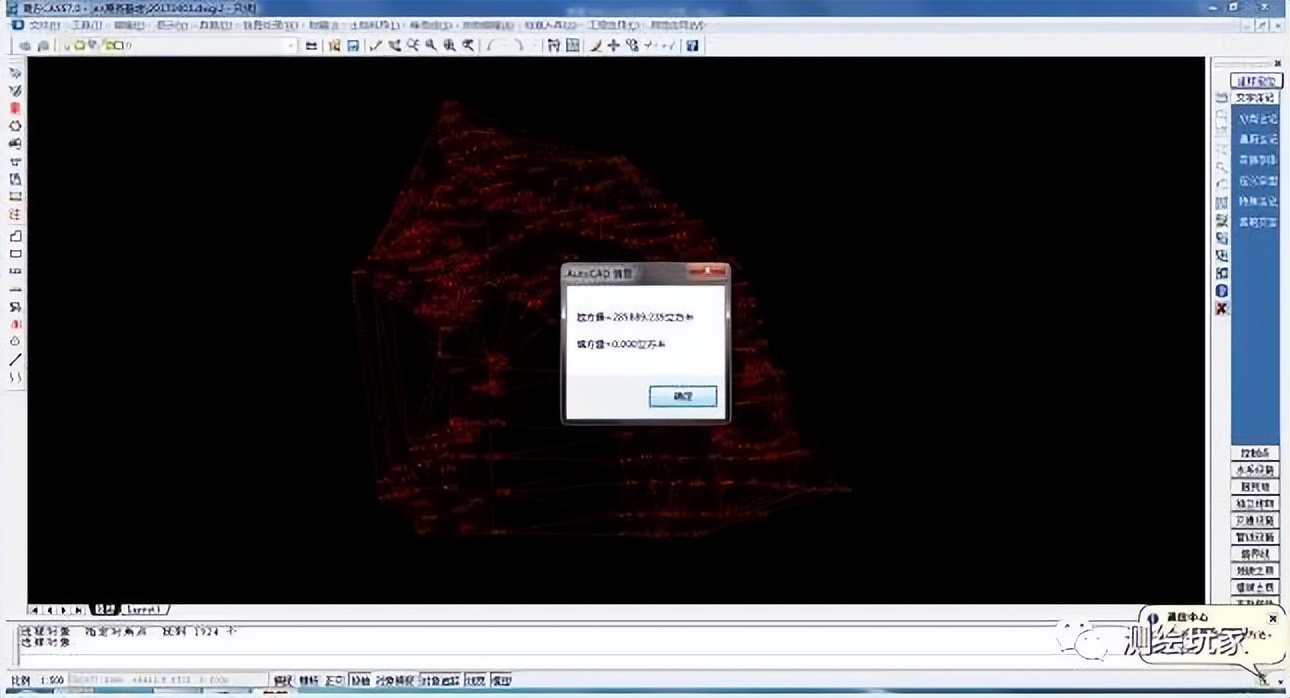
Task: Click the save (floppy disk) toolbar icon
Action: coord(353,46)
